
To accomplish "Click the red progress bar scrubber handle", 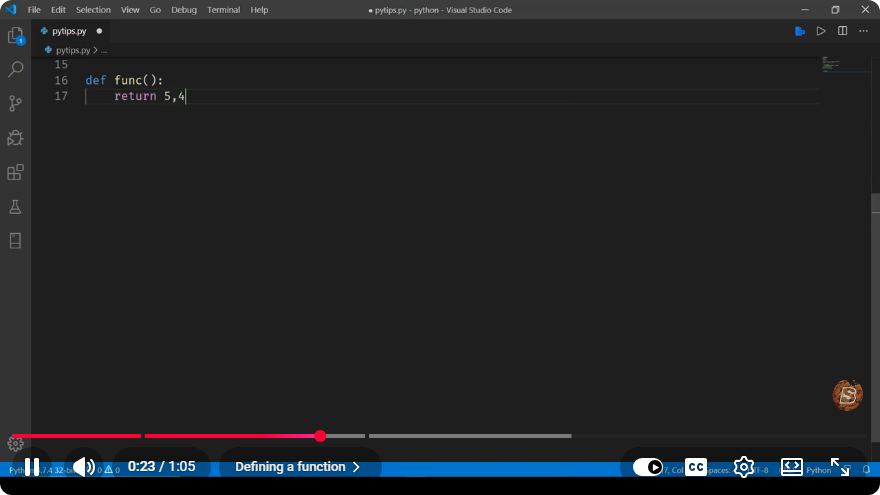I will pyautogui.click(x=320, y=436).
